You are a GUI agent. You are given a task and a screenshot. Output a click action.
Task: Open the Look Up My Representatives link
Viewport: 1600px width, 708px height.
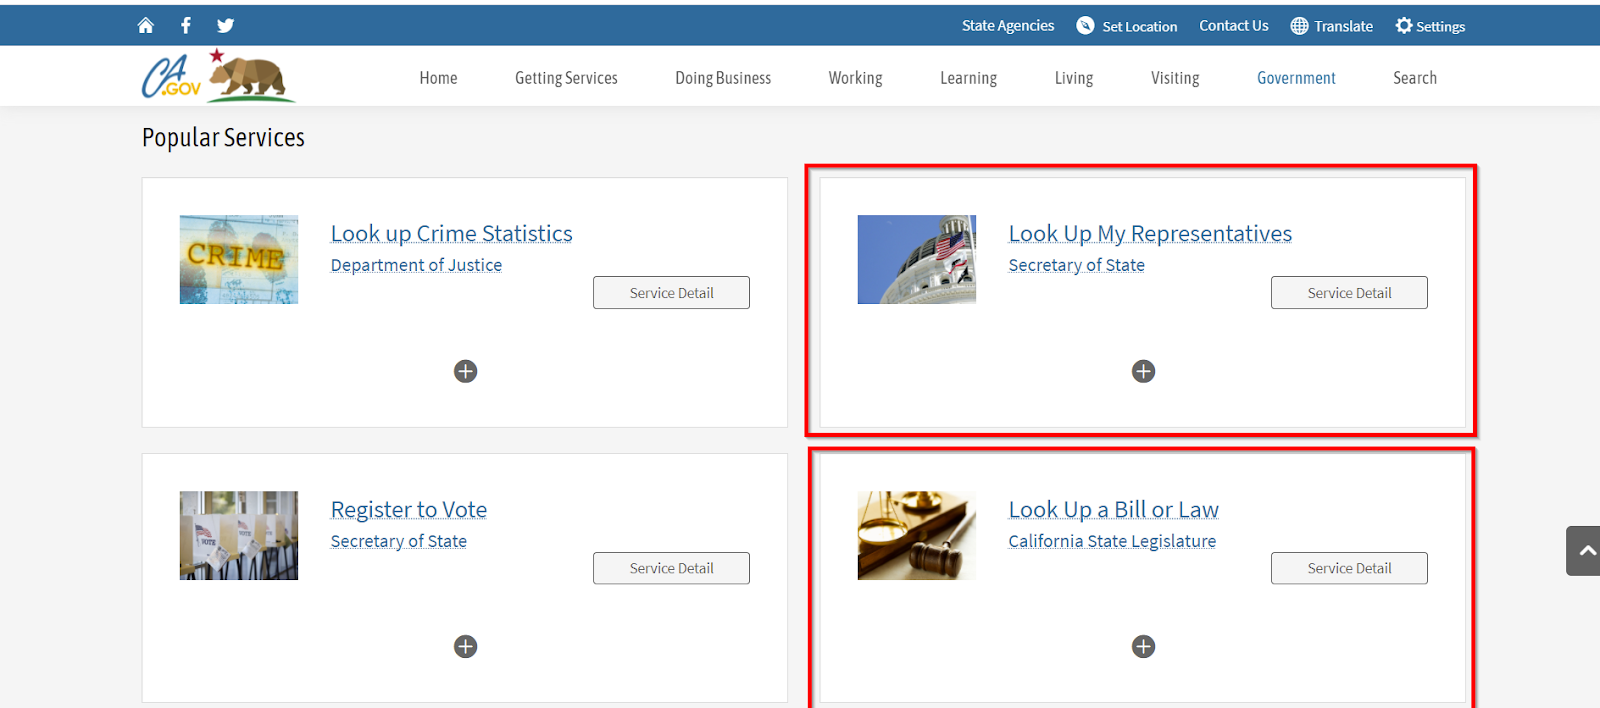(1150, 234)
